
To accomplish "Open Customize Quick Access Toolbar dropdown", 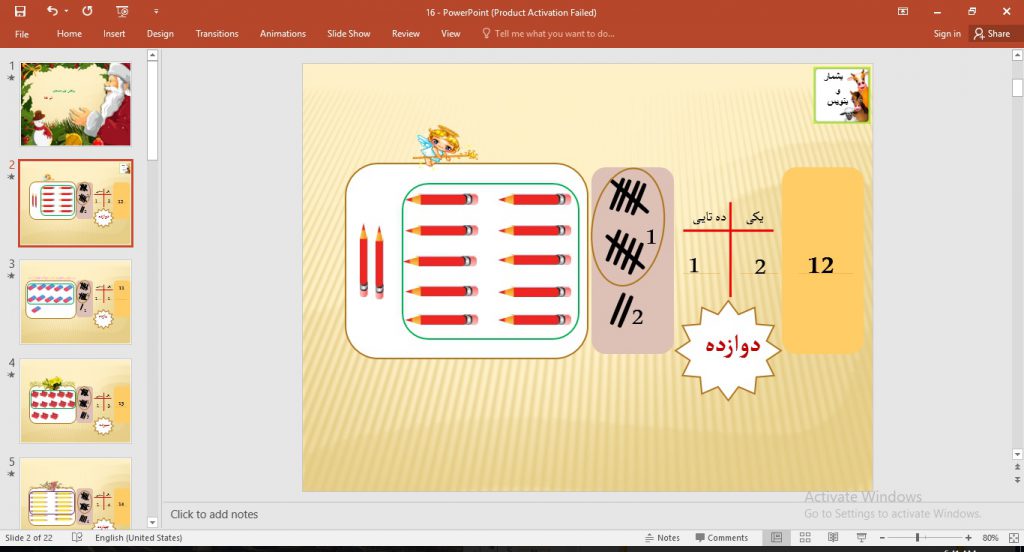I will click(156, 12).
